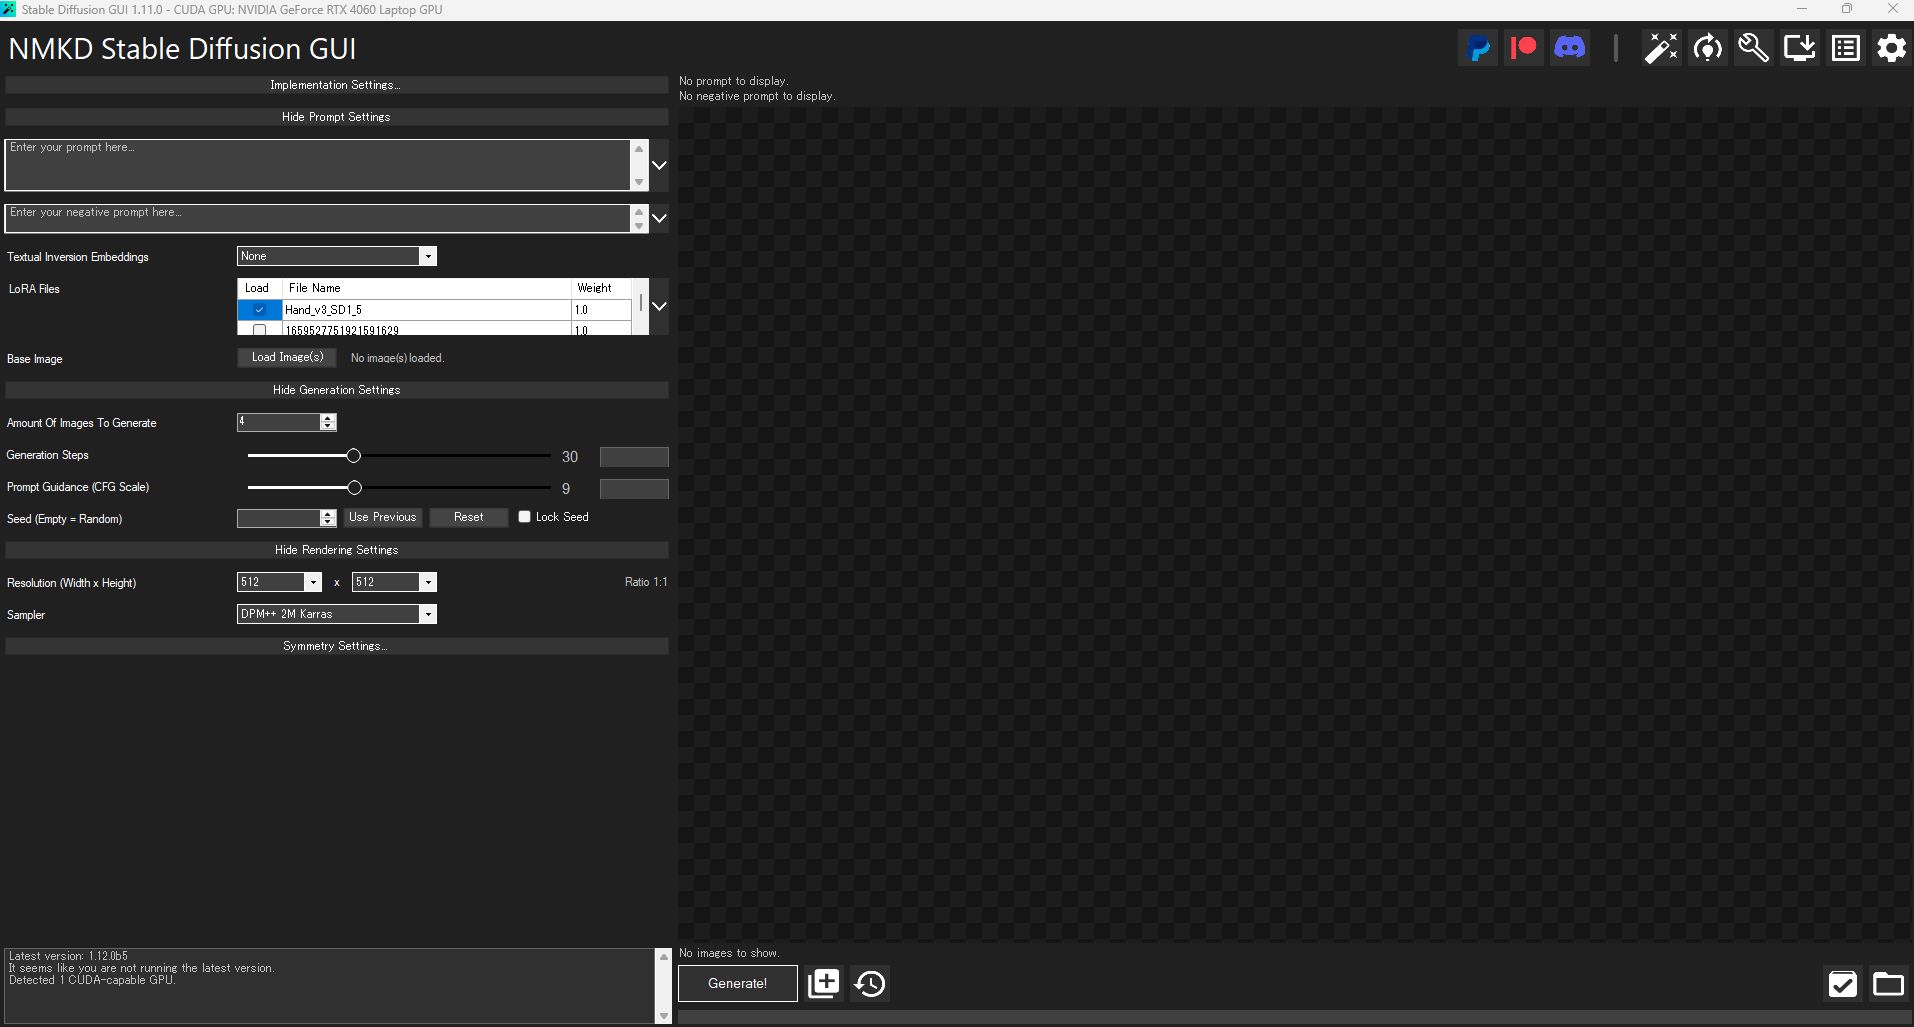Open the logs list icon
The image size is (1914, 1027).
tap(1845, 48)
